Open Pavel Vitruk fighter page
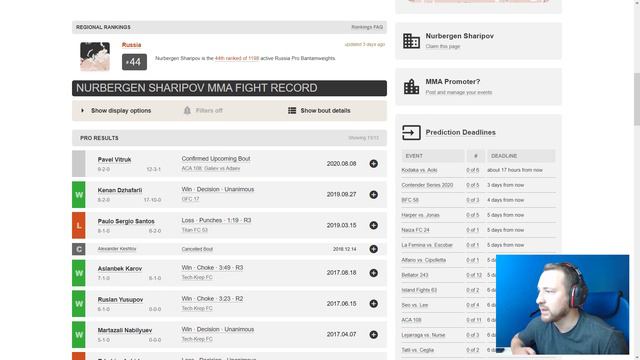 (114, 160)
